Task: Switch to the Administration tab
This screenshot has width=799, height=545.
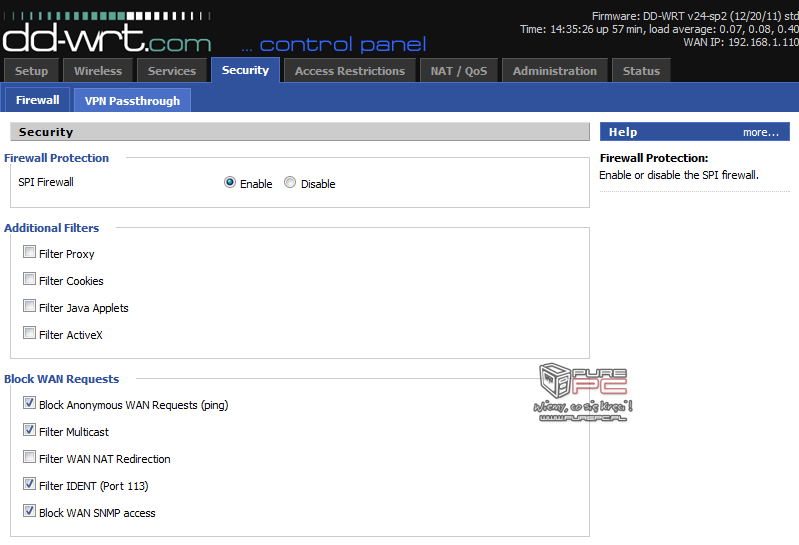Action: click(x=554, y=71)
